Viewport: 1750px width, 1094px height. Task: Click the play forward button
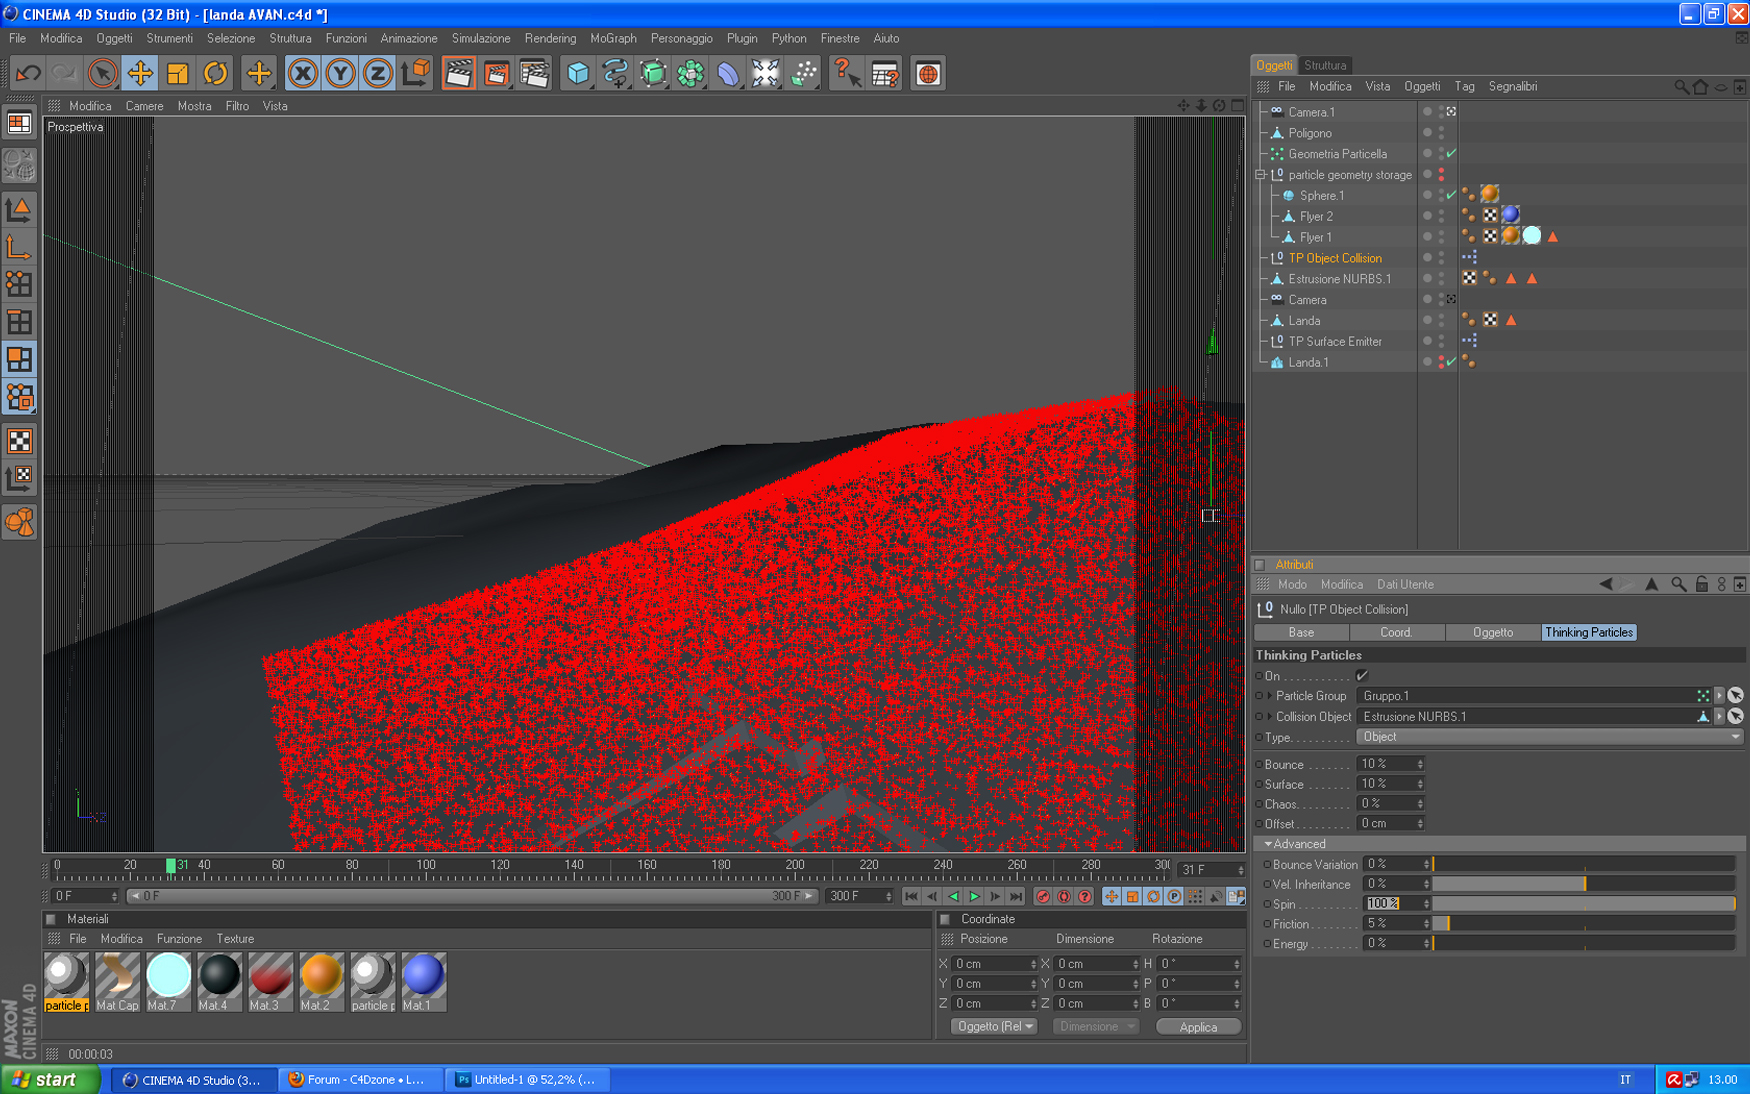pyautogui.click(x=974, y=896)
